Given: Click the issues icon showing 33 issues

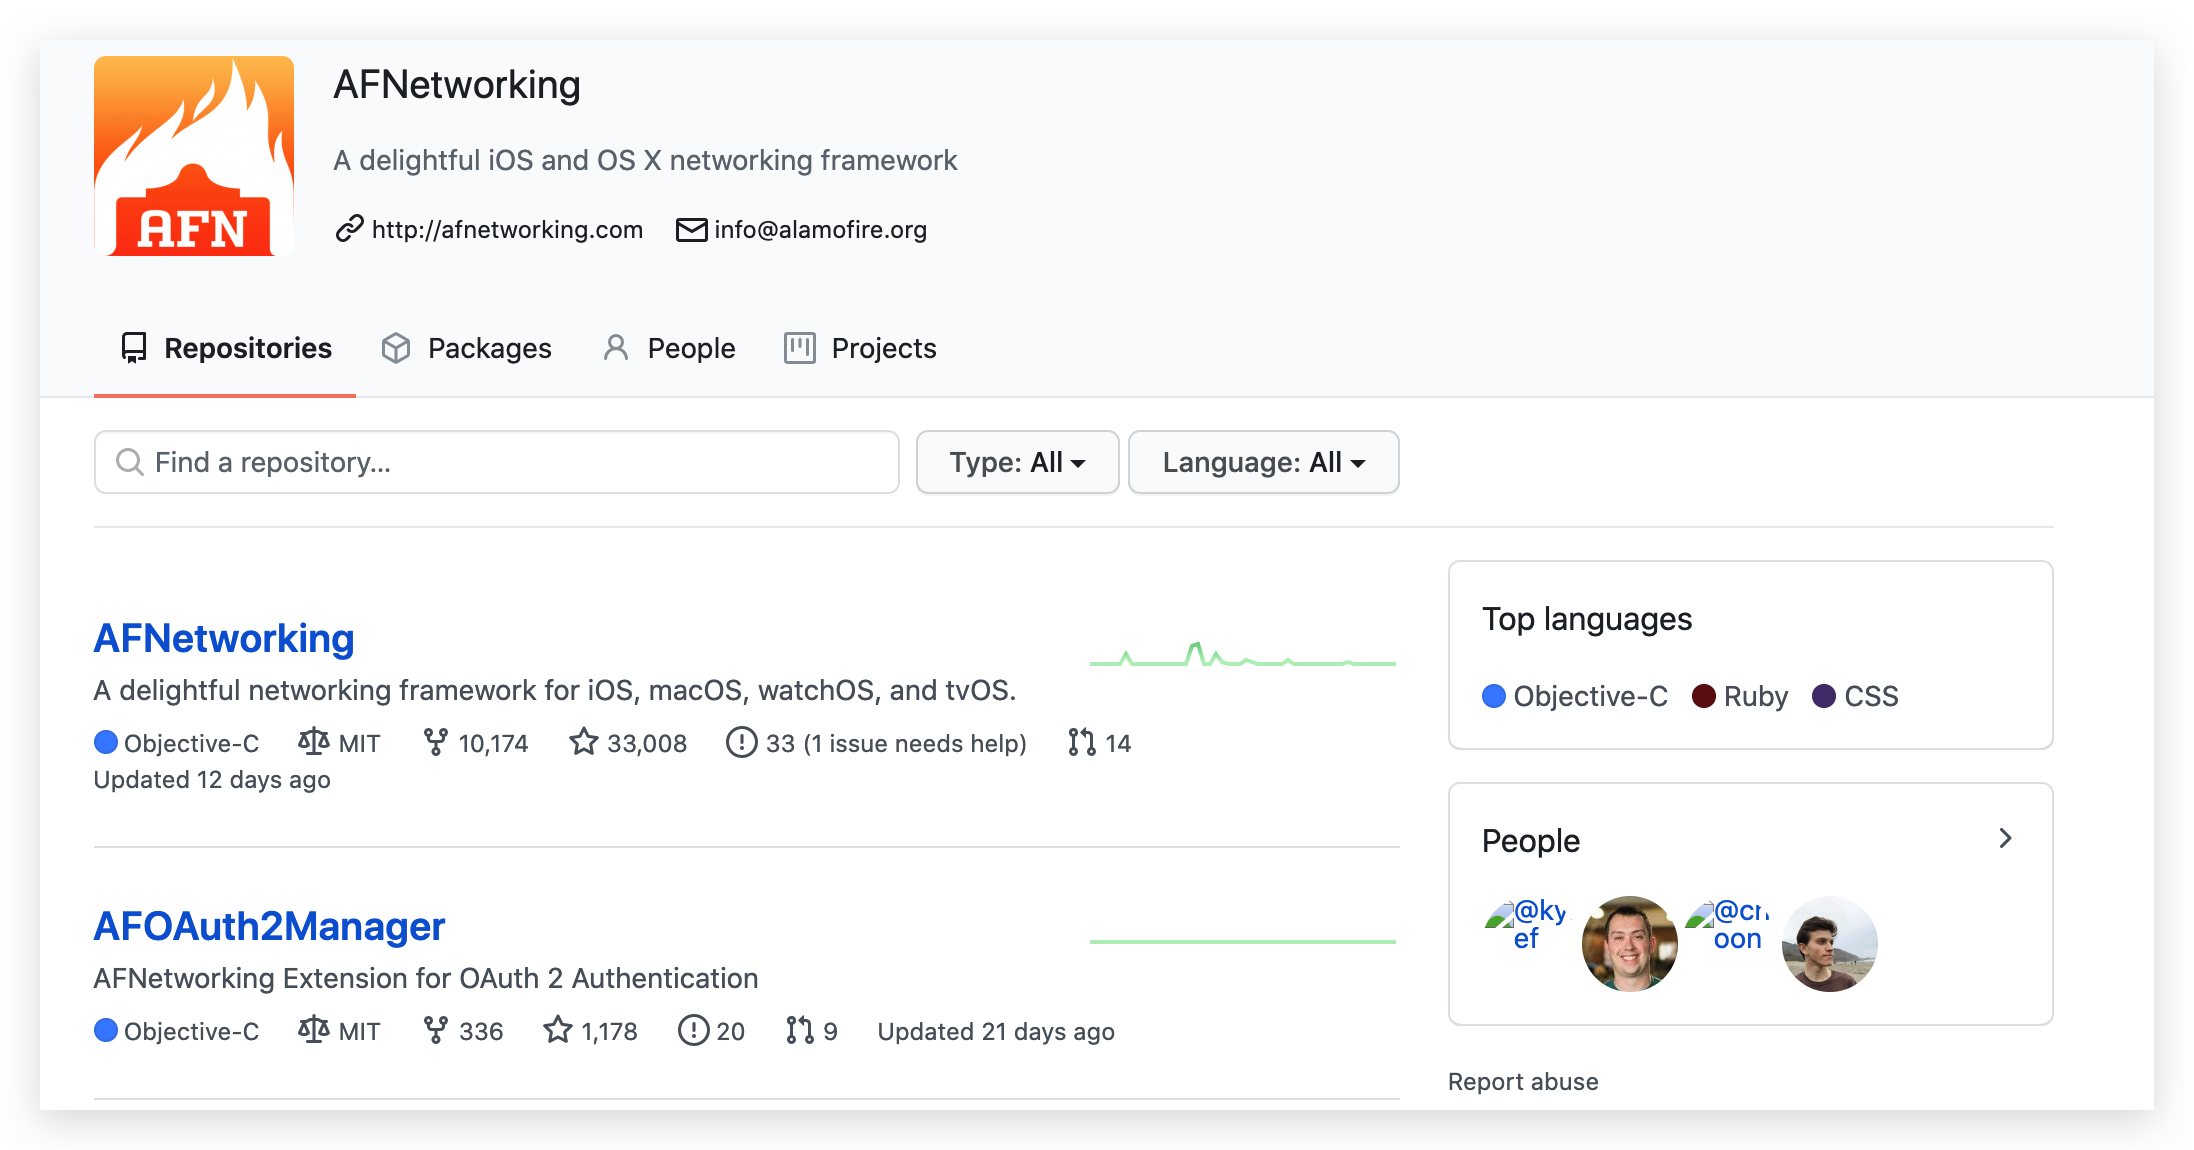Looking at the screenshot, I should click(x=741, y=742).
